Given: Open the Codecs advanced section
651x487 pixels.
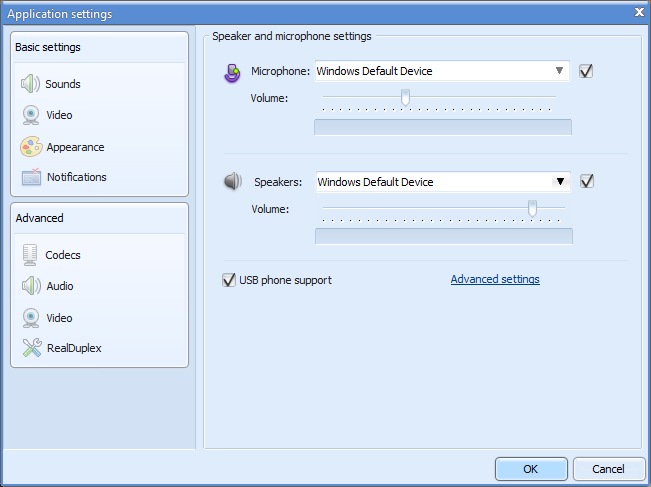Looking at the screenshot, I should (x=63, y=255).
